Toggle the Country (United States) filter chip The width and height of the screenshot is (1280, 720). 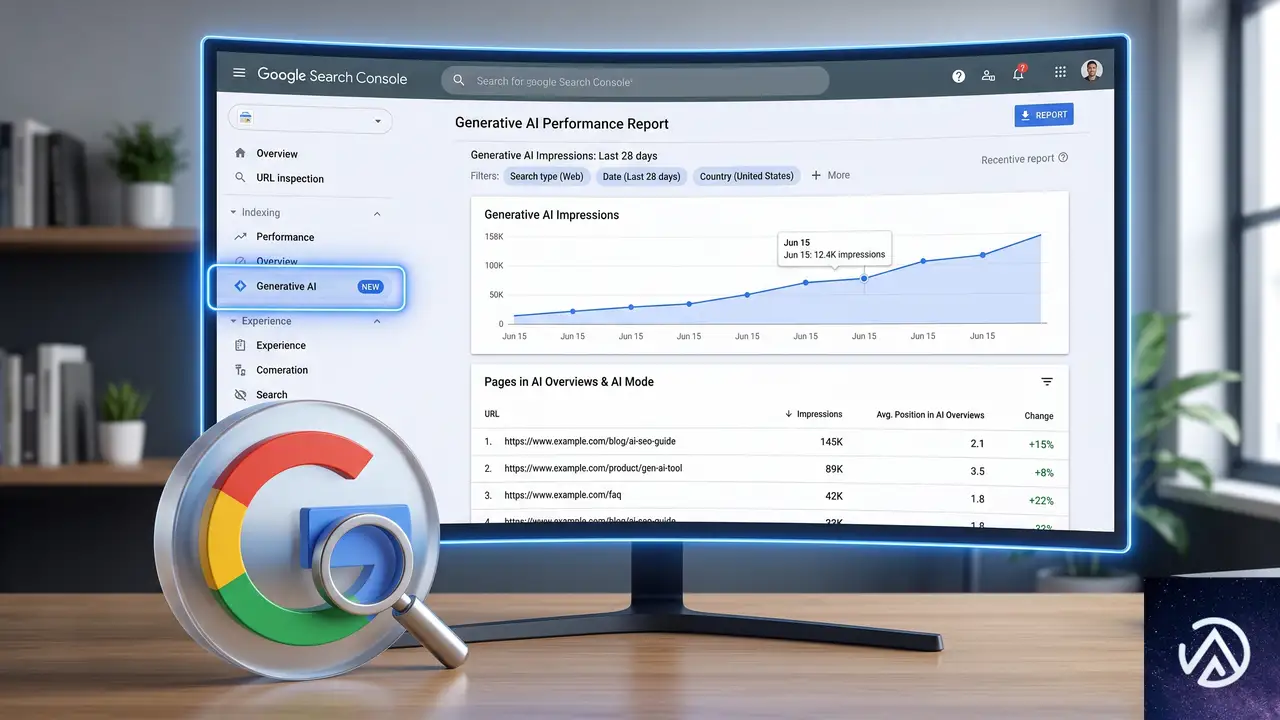click(747, 176)
